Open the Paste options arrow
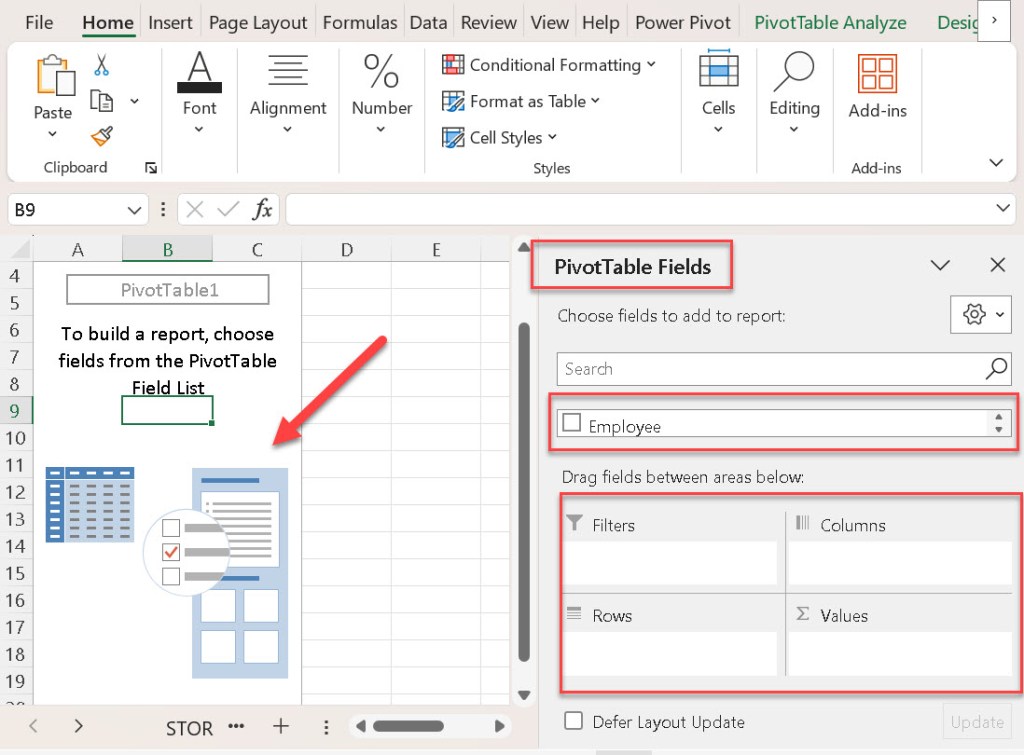1024x755 pixels. pyautogui.click(x=52, y=134)
